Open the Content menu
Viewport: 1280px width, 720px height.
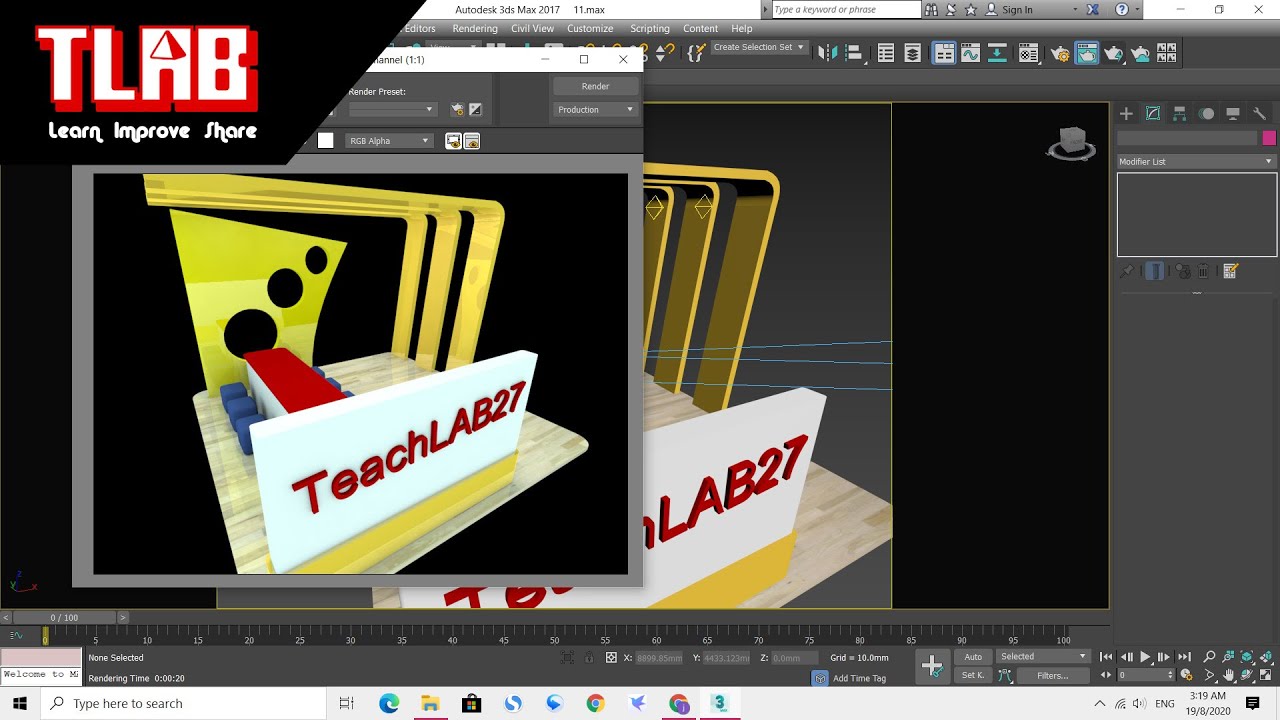(x=700, y=29)
